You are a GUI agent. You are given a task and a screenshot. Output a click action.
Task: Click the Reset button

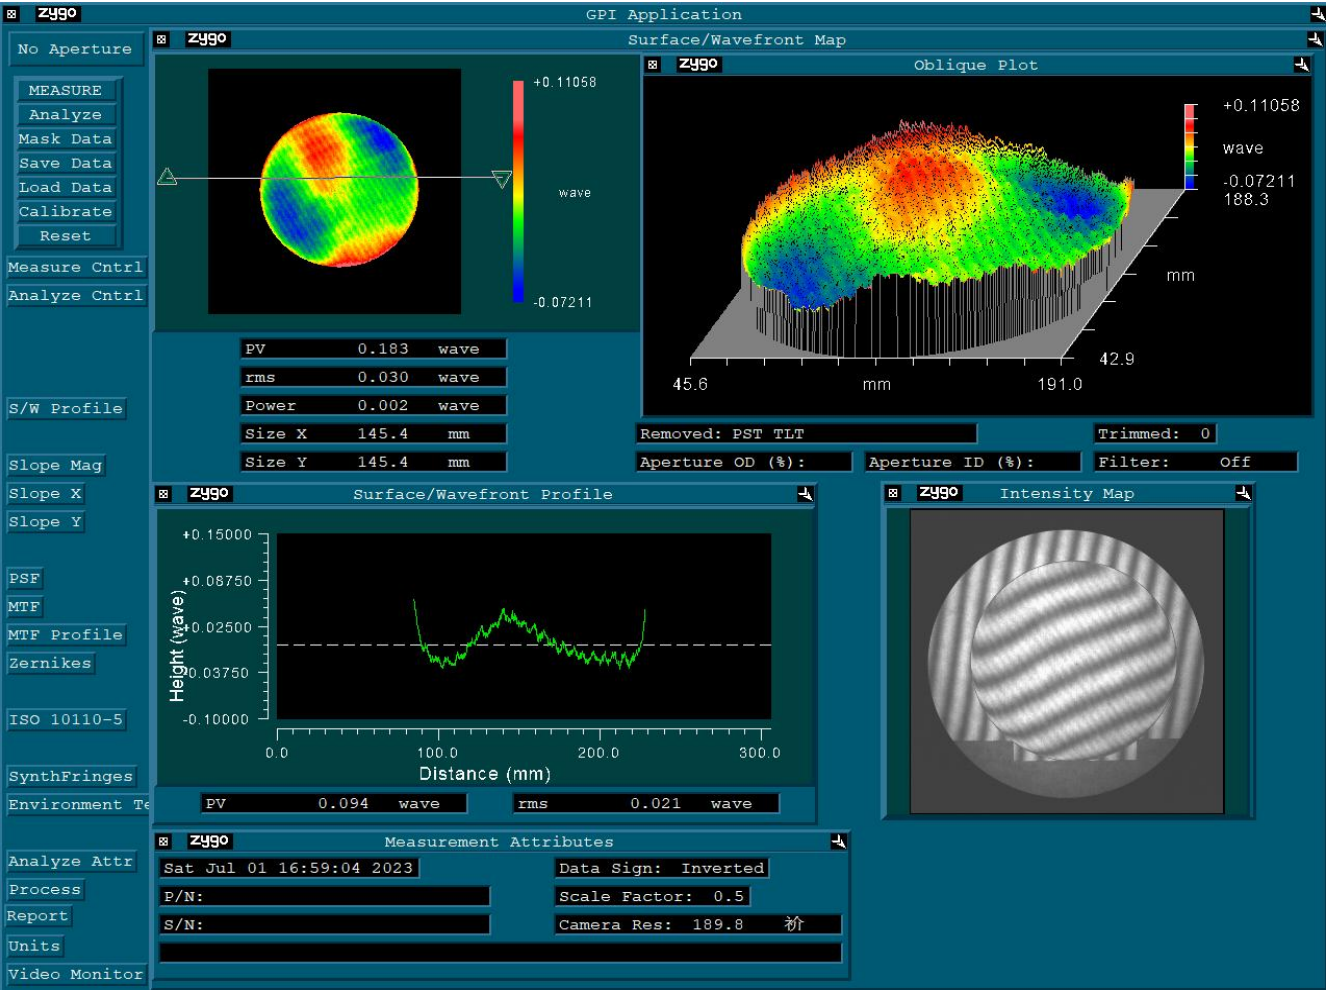66,236
